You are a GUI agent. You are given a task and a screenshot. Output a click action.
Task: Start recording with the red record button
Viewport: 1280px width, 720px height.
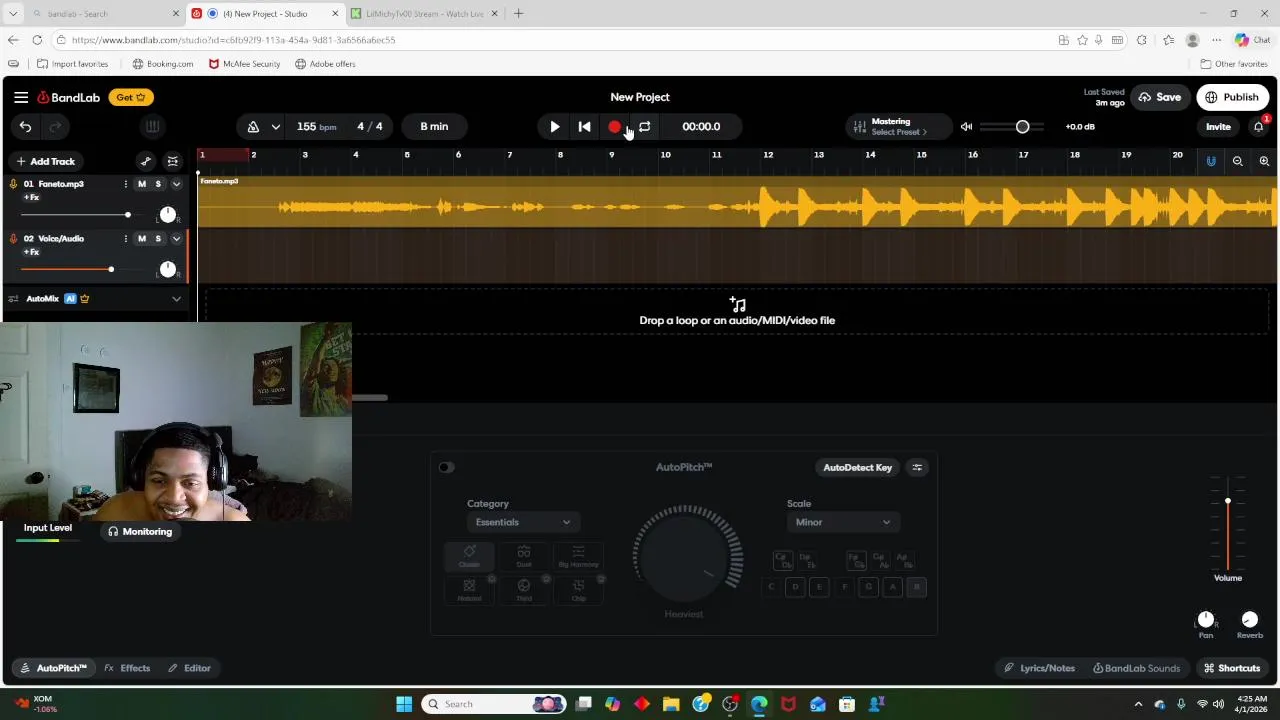tap(615, 127)
